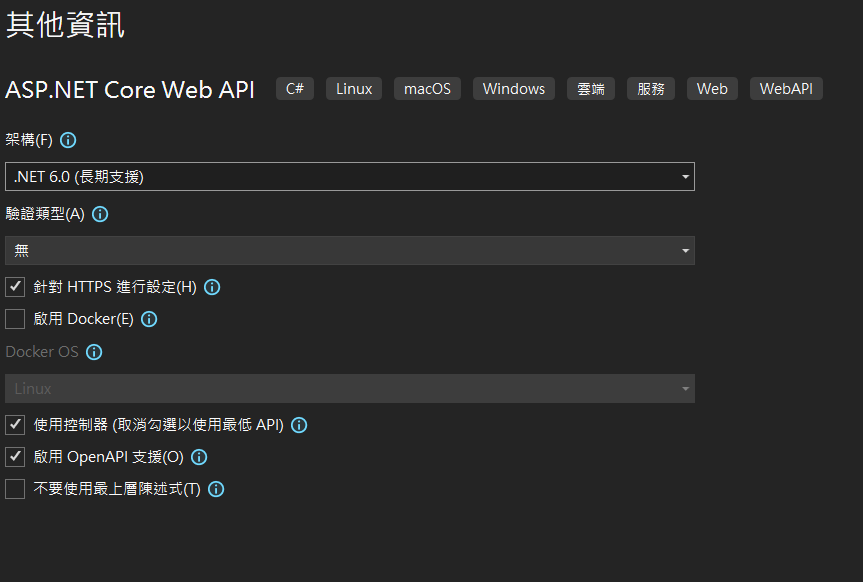Click the Docker OS label
863x582 pixels.
click(x=42, y=352)
